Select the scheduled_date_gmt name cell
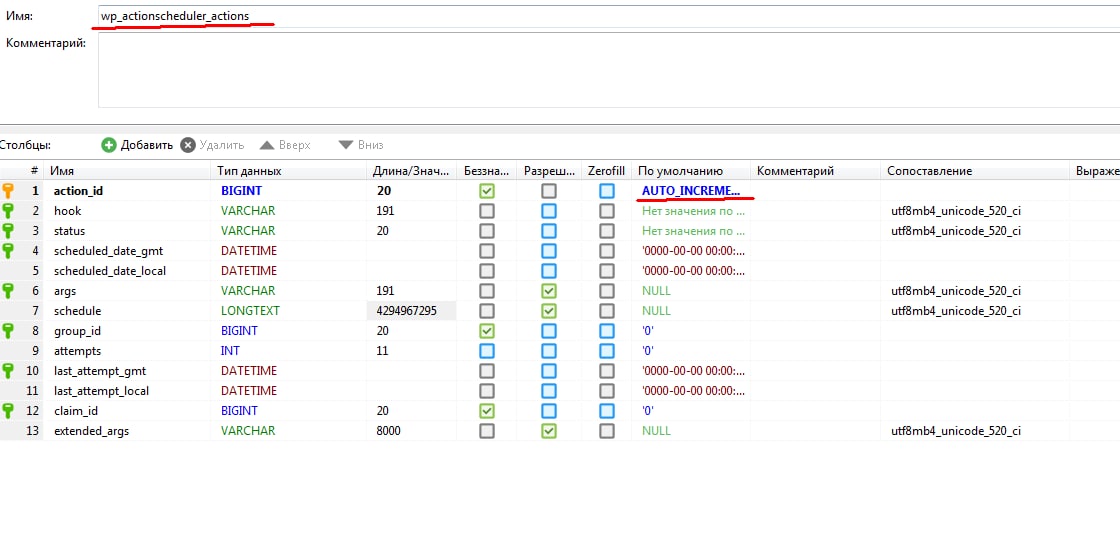This screenshot has width=1120, height=536. [127, 251]
